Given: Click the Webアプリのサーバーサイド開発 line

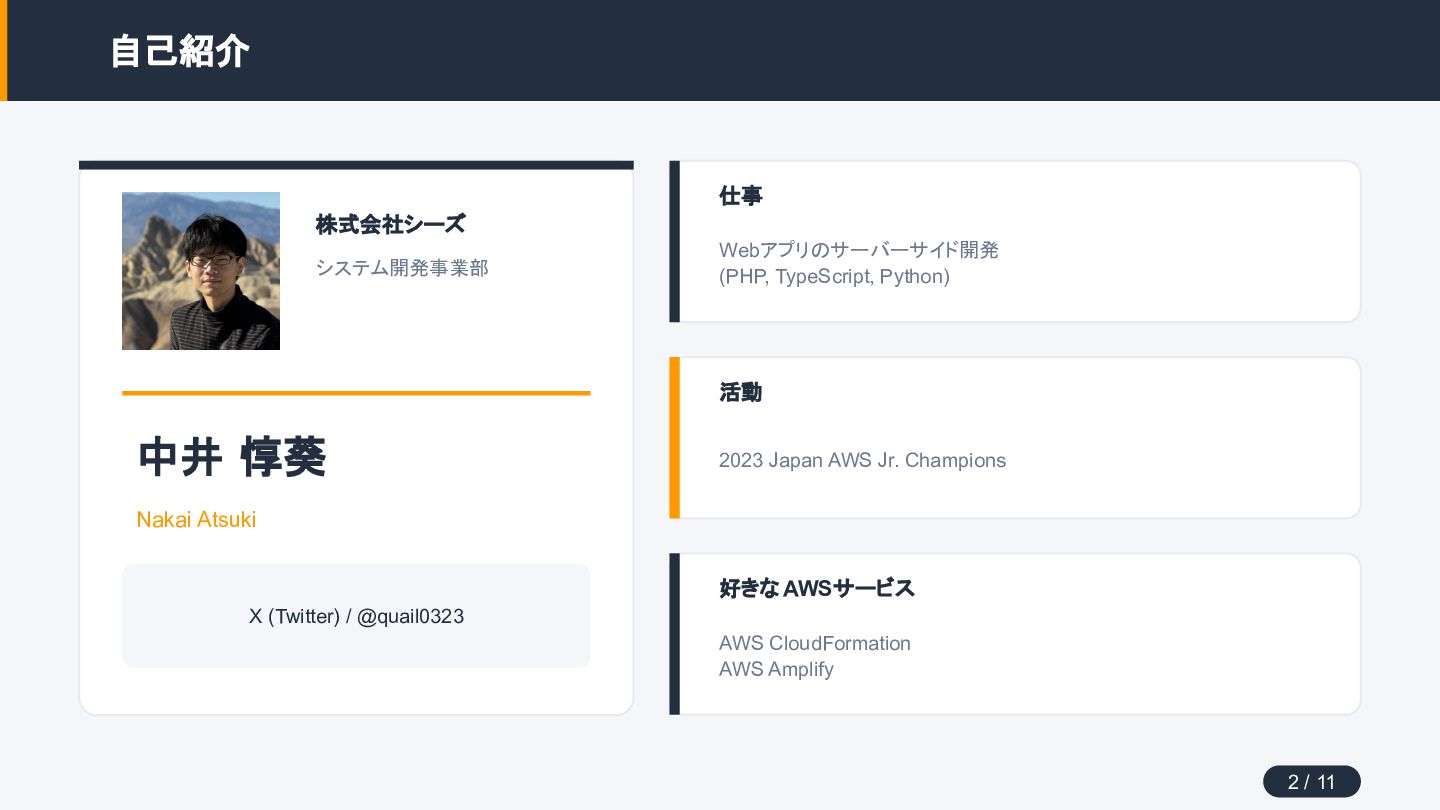Looking at the screenshot, I should pyautogui.click(x=859, y=250).
